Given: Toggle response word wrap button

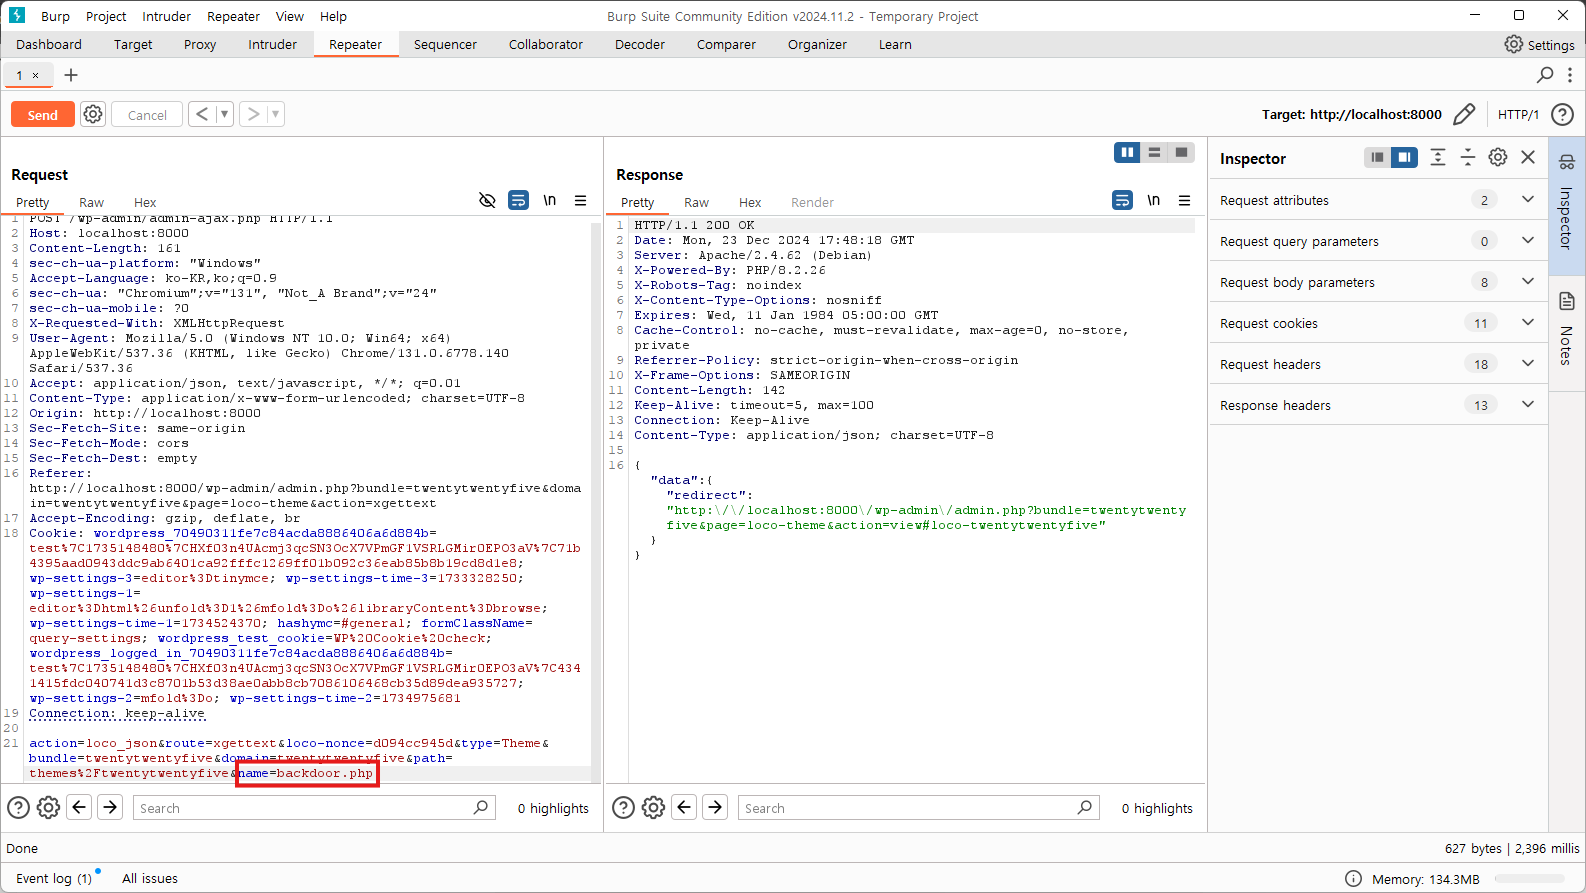Looking at the screenshot, I should tap(1123, 200).
